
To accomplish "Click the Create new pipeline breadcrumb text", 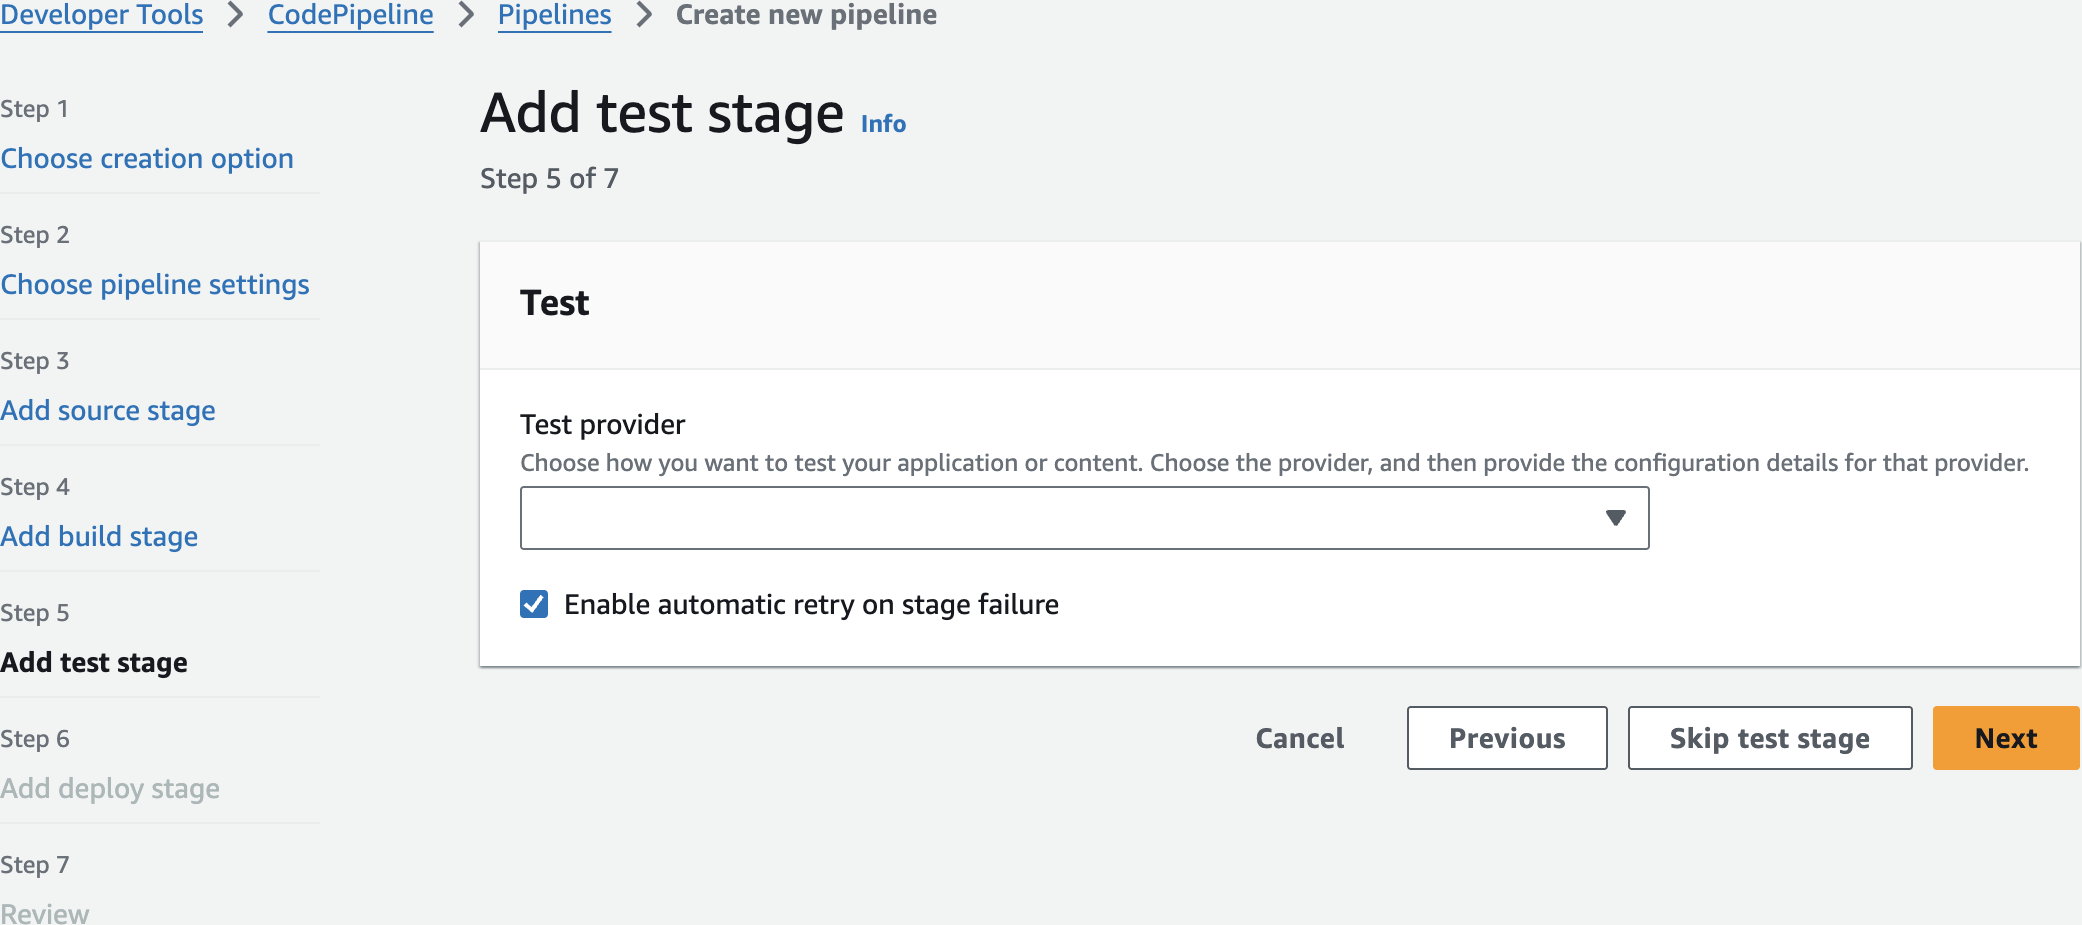I will (x=806, y=15).
